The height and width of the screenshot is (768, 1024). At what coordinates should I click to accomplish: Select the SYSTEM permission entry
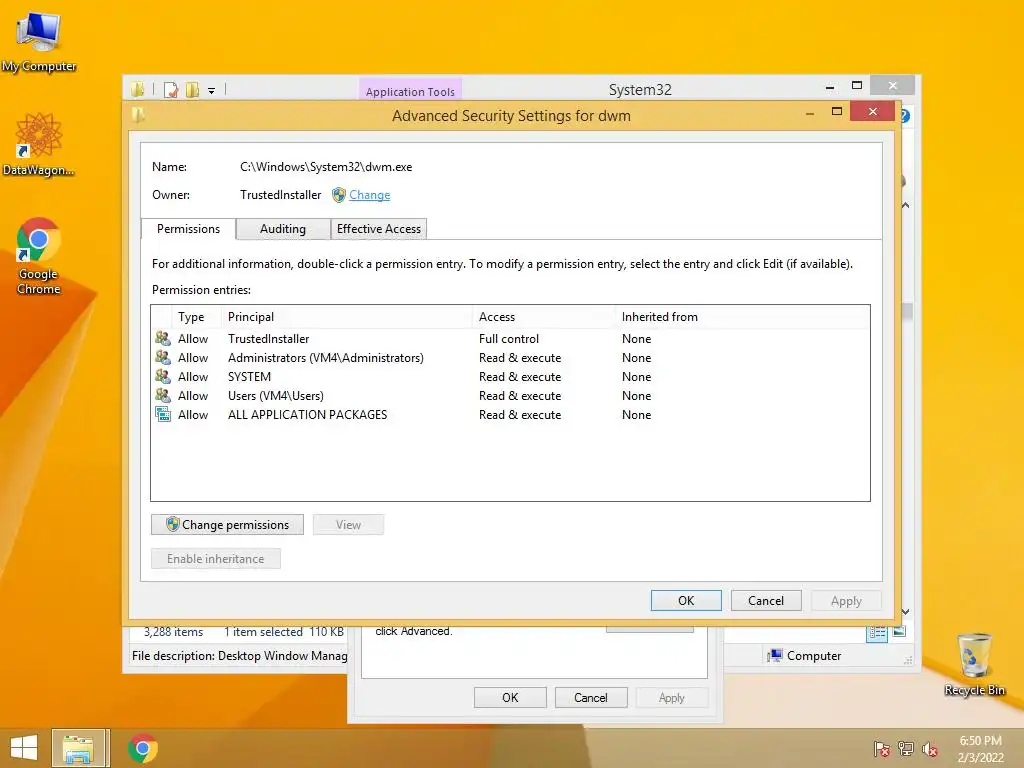(x=510, y=376)
